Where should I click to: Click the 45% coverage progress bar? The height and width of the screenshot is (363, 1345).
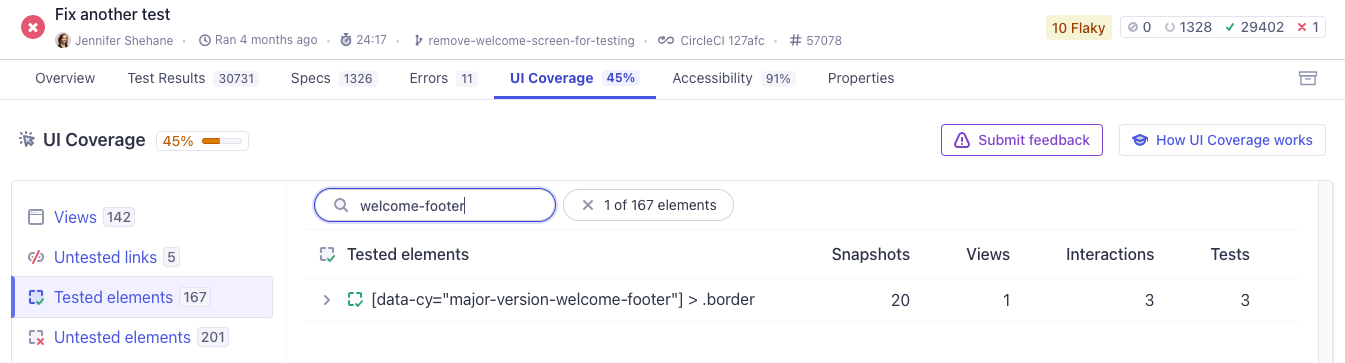click(222, 141)
